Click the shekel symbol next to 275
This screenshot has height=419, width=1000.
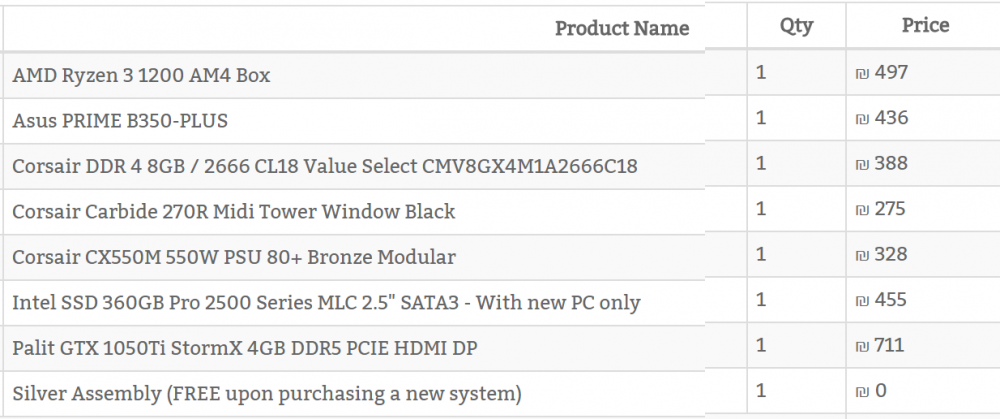862,210
